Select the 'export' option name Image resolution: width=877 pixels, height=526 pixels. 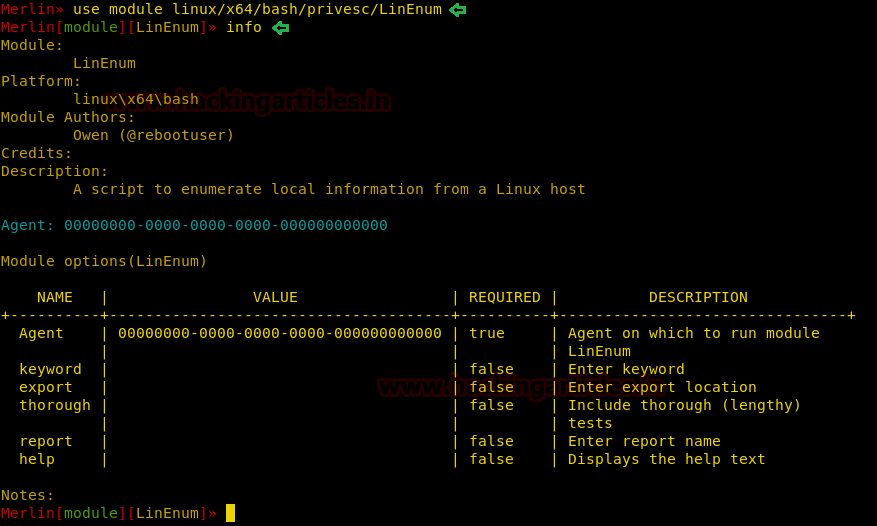tap(46, 387)
